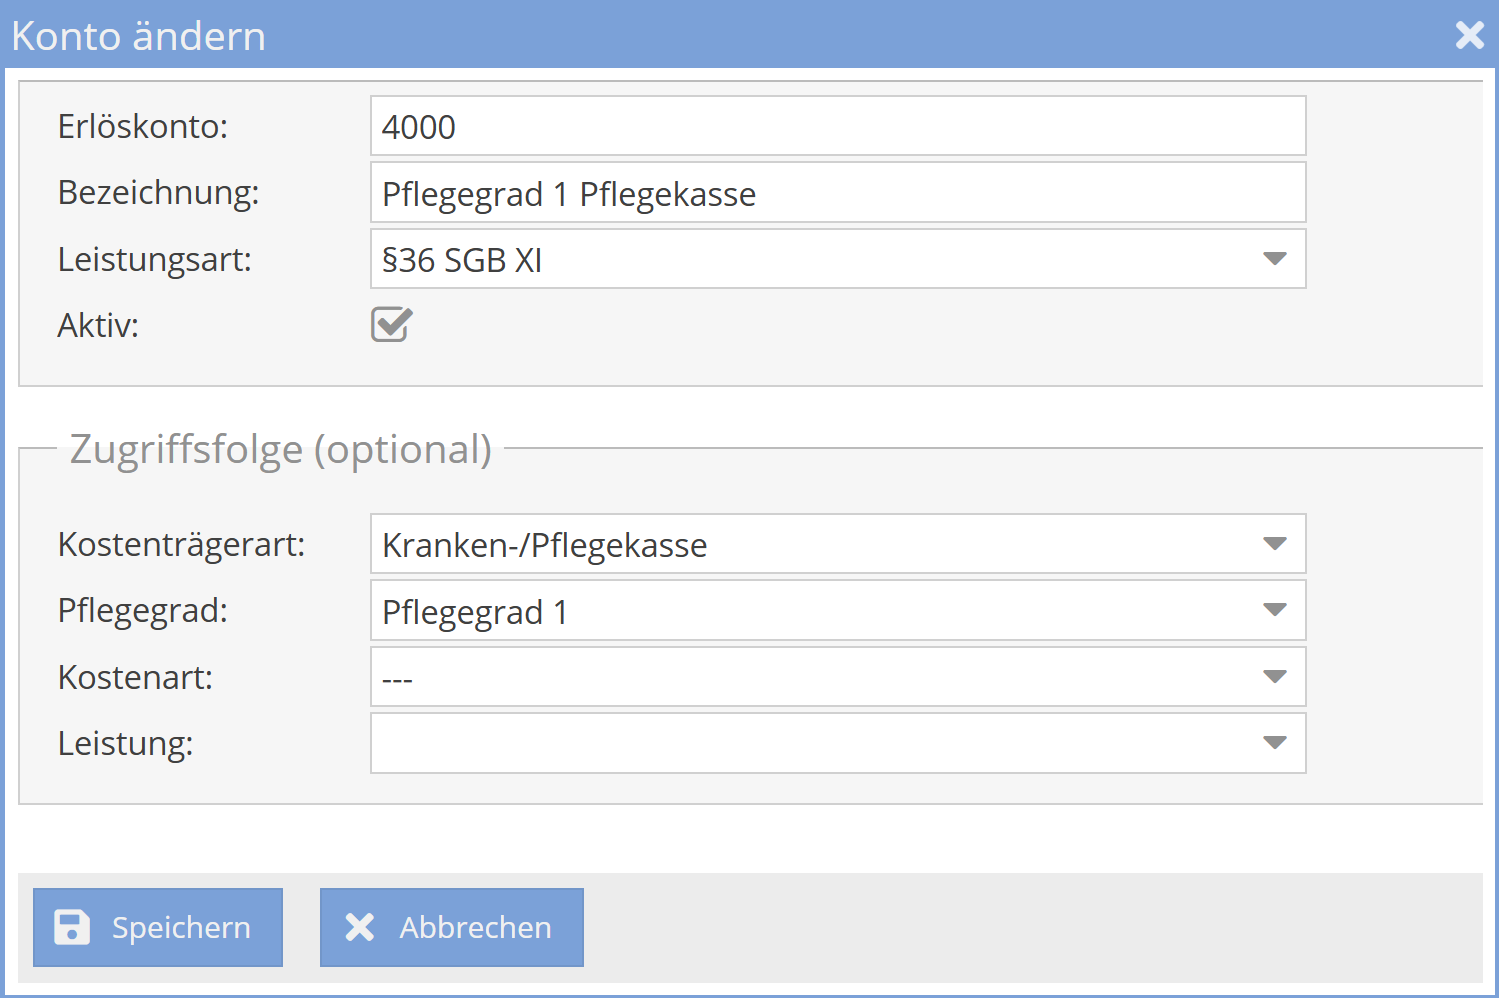Screen dimensions: 1499x998
Task: Expand the Kostenart dropdown arrow
Action: (1274, 677)
